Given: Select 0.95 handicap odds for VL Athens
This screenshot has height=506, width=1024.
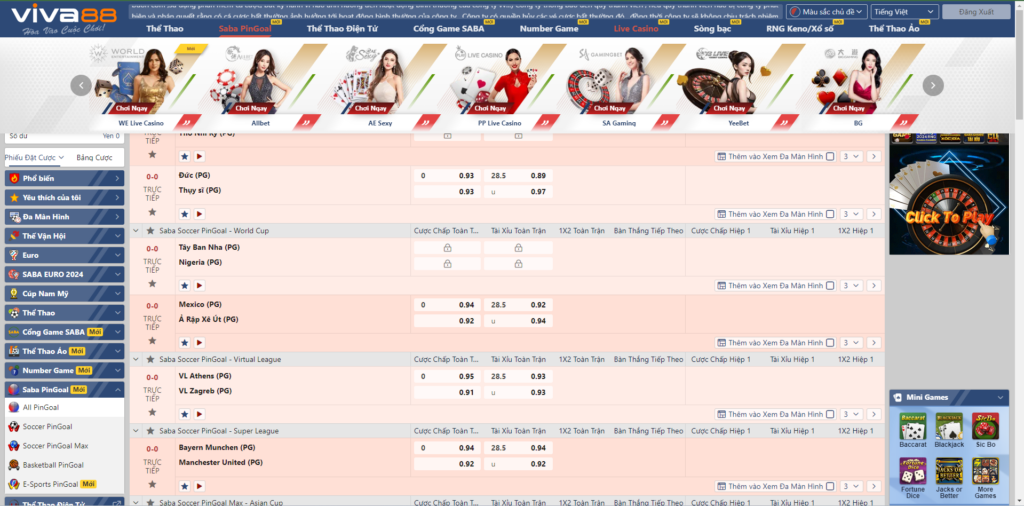Looking at the screenshot, I should 447,377.
